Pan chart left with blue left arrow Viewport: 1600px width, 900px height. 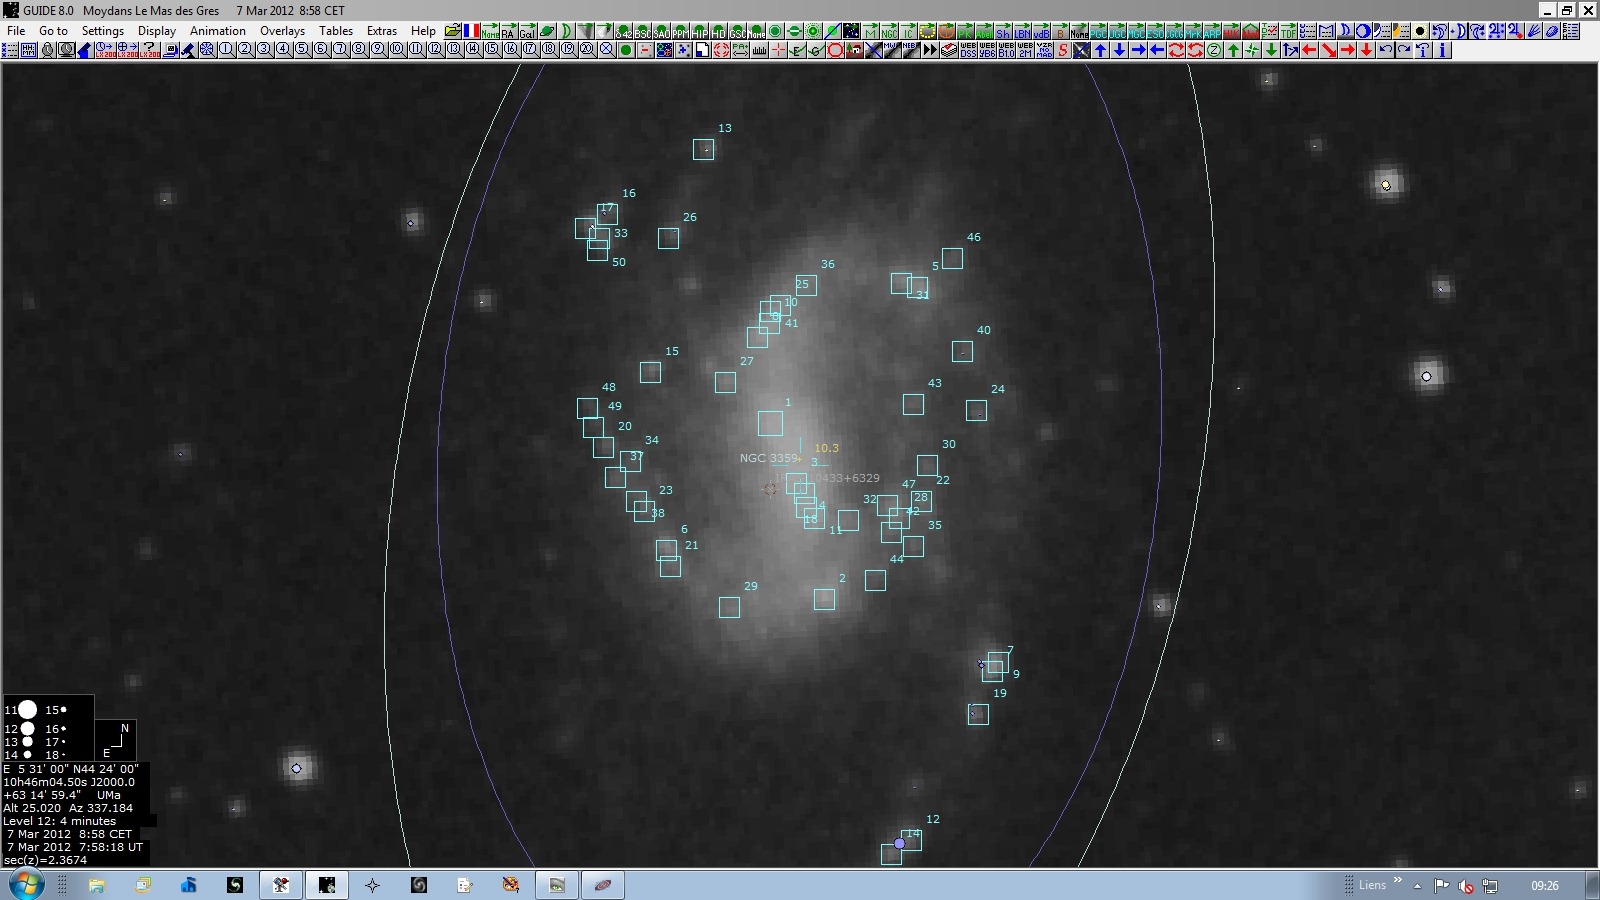click(1157, 49)
